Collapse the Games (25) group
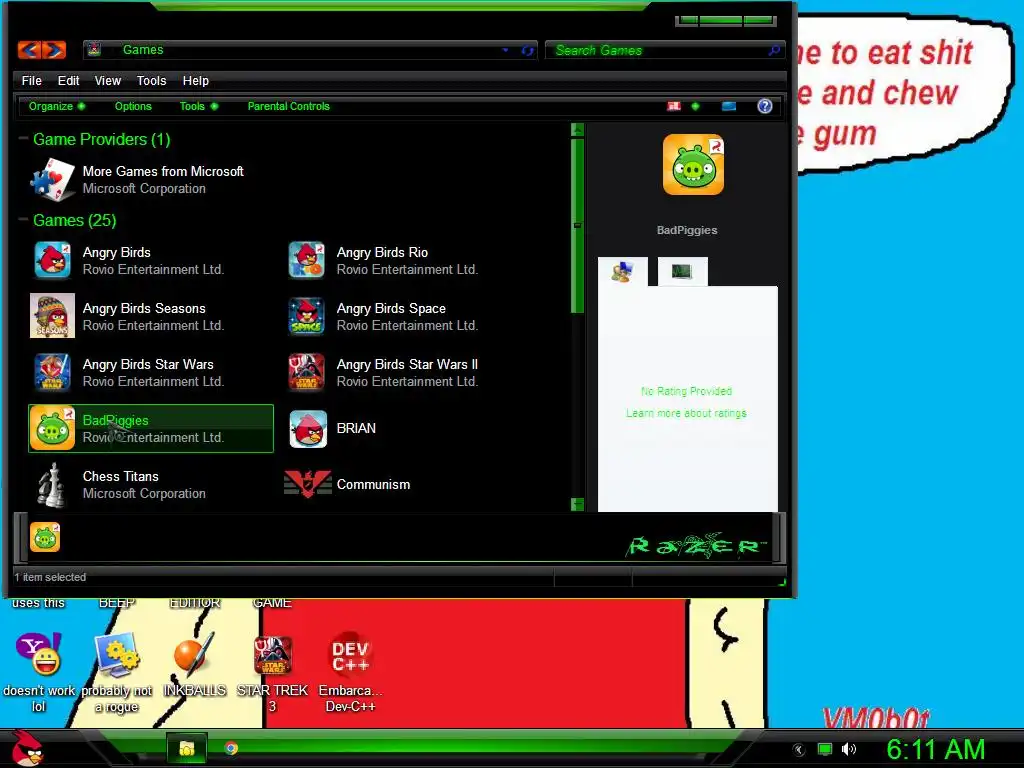1024x768 pixels. [x=24, y=219]
